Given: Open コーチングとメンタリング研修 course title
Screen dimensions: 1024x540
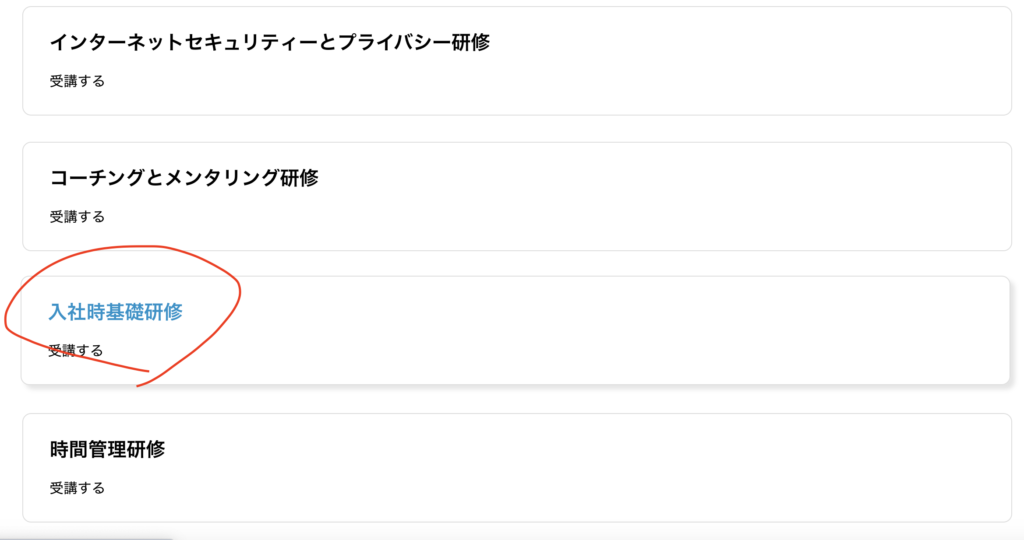Looking at the screenshot, I should pyautogui.click(x=183, y=178).
